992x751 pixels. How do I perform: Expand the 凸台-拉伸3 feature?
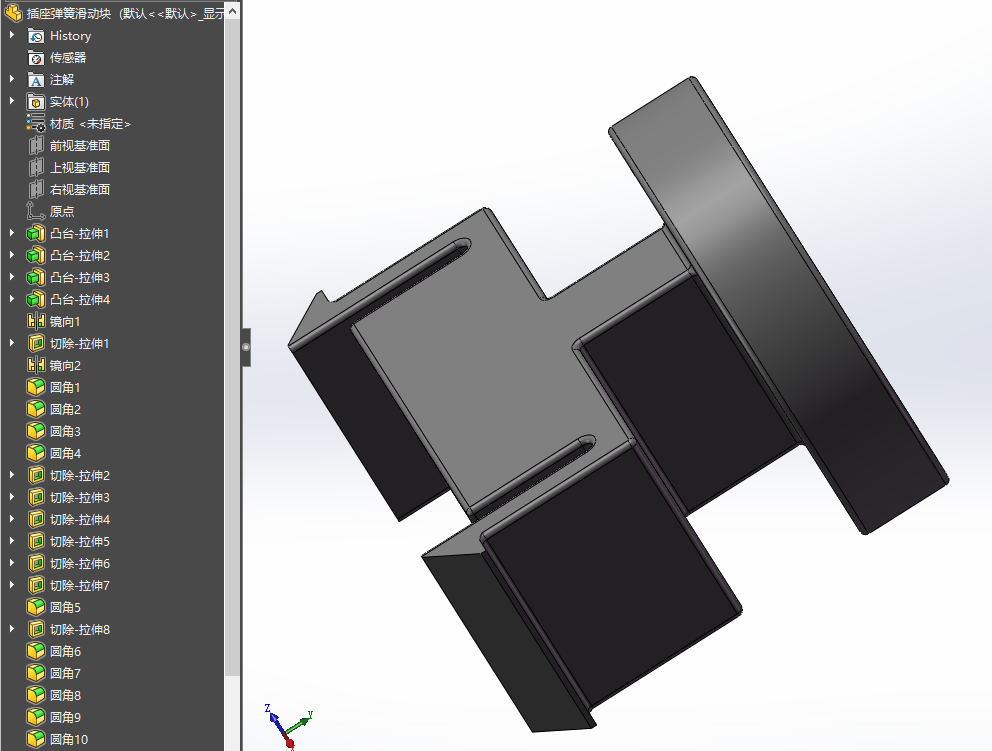click(11, 277)
